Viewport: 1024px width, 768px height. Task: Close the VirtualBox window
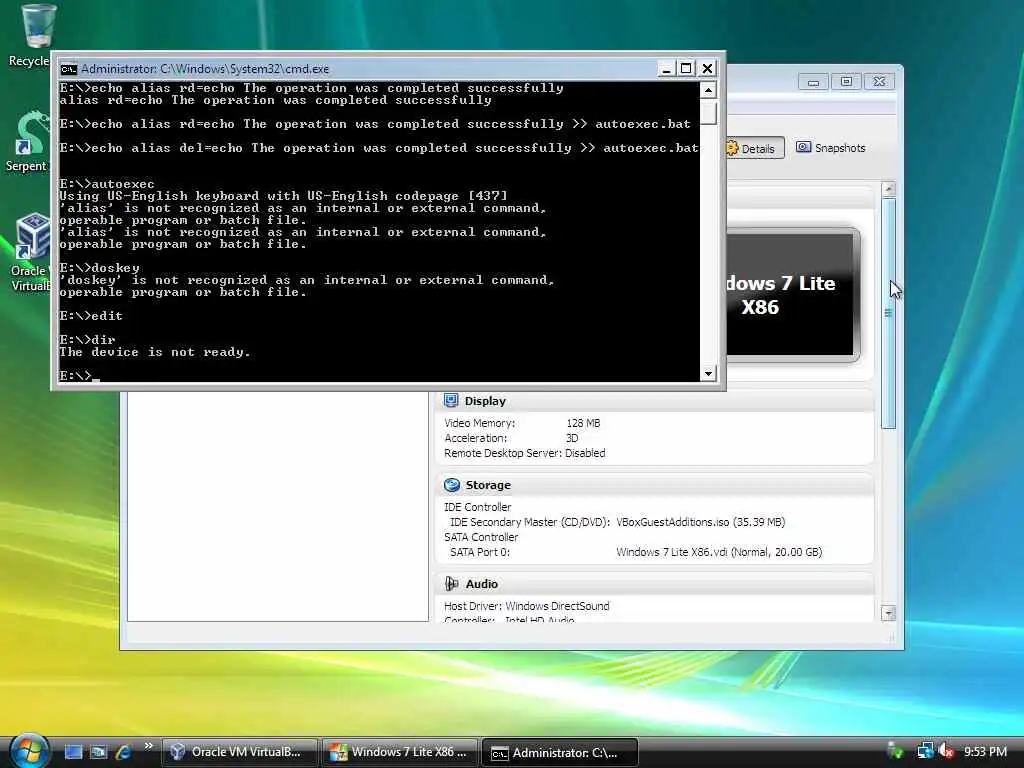click(880, 82)
